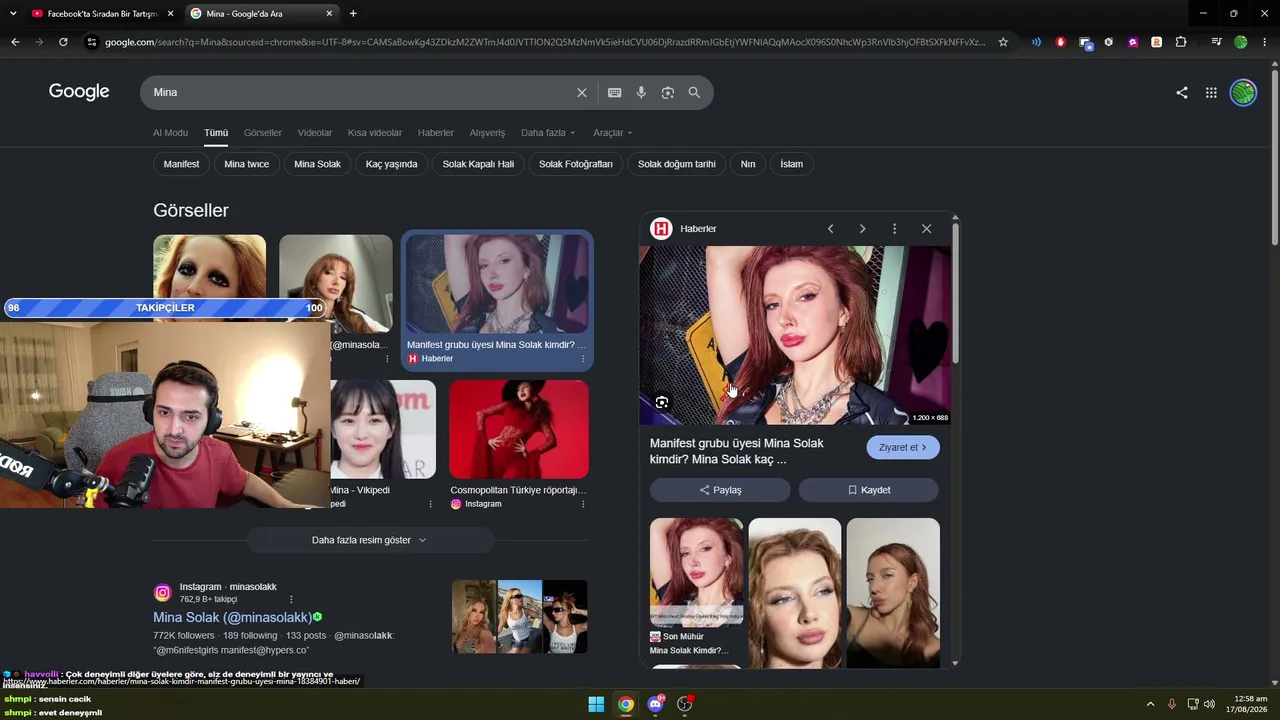Open the preview title Manifest grubu üyesi link
1280x720 pixels.
coord(737,451)
